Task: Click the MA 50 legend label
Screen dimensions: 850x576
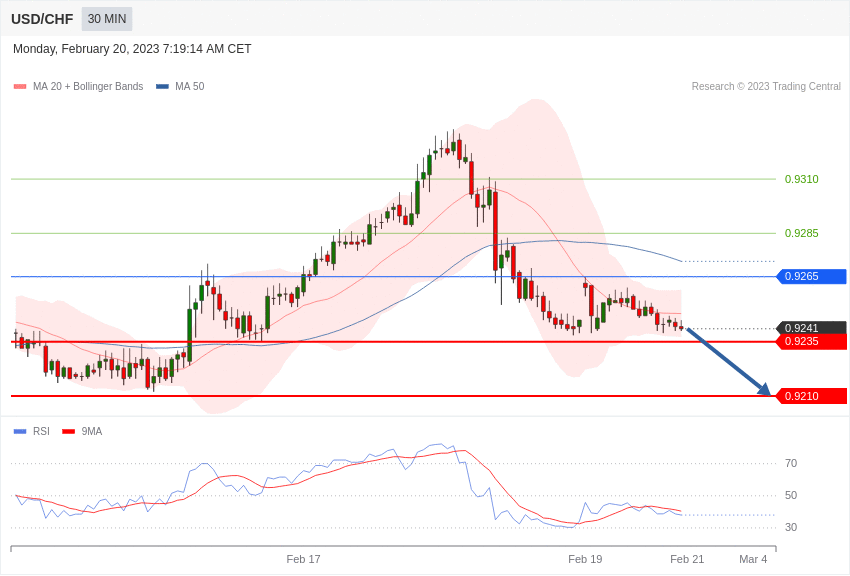Action: pyautogui.click(x=190, y=86)
